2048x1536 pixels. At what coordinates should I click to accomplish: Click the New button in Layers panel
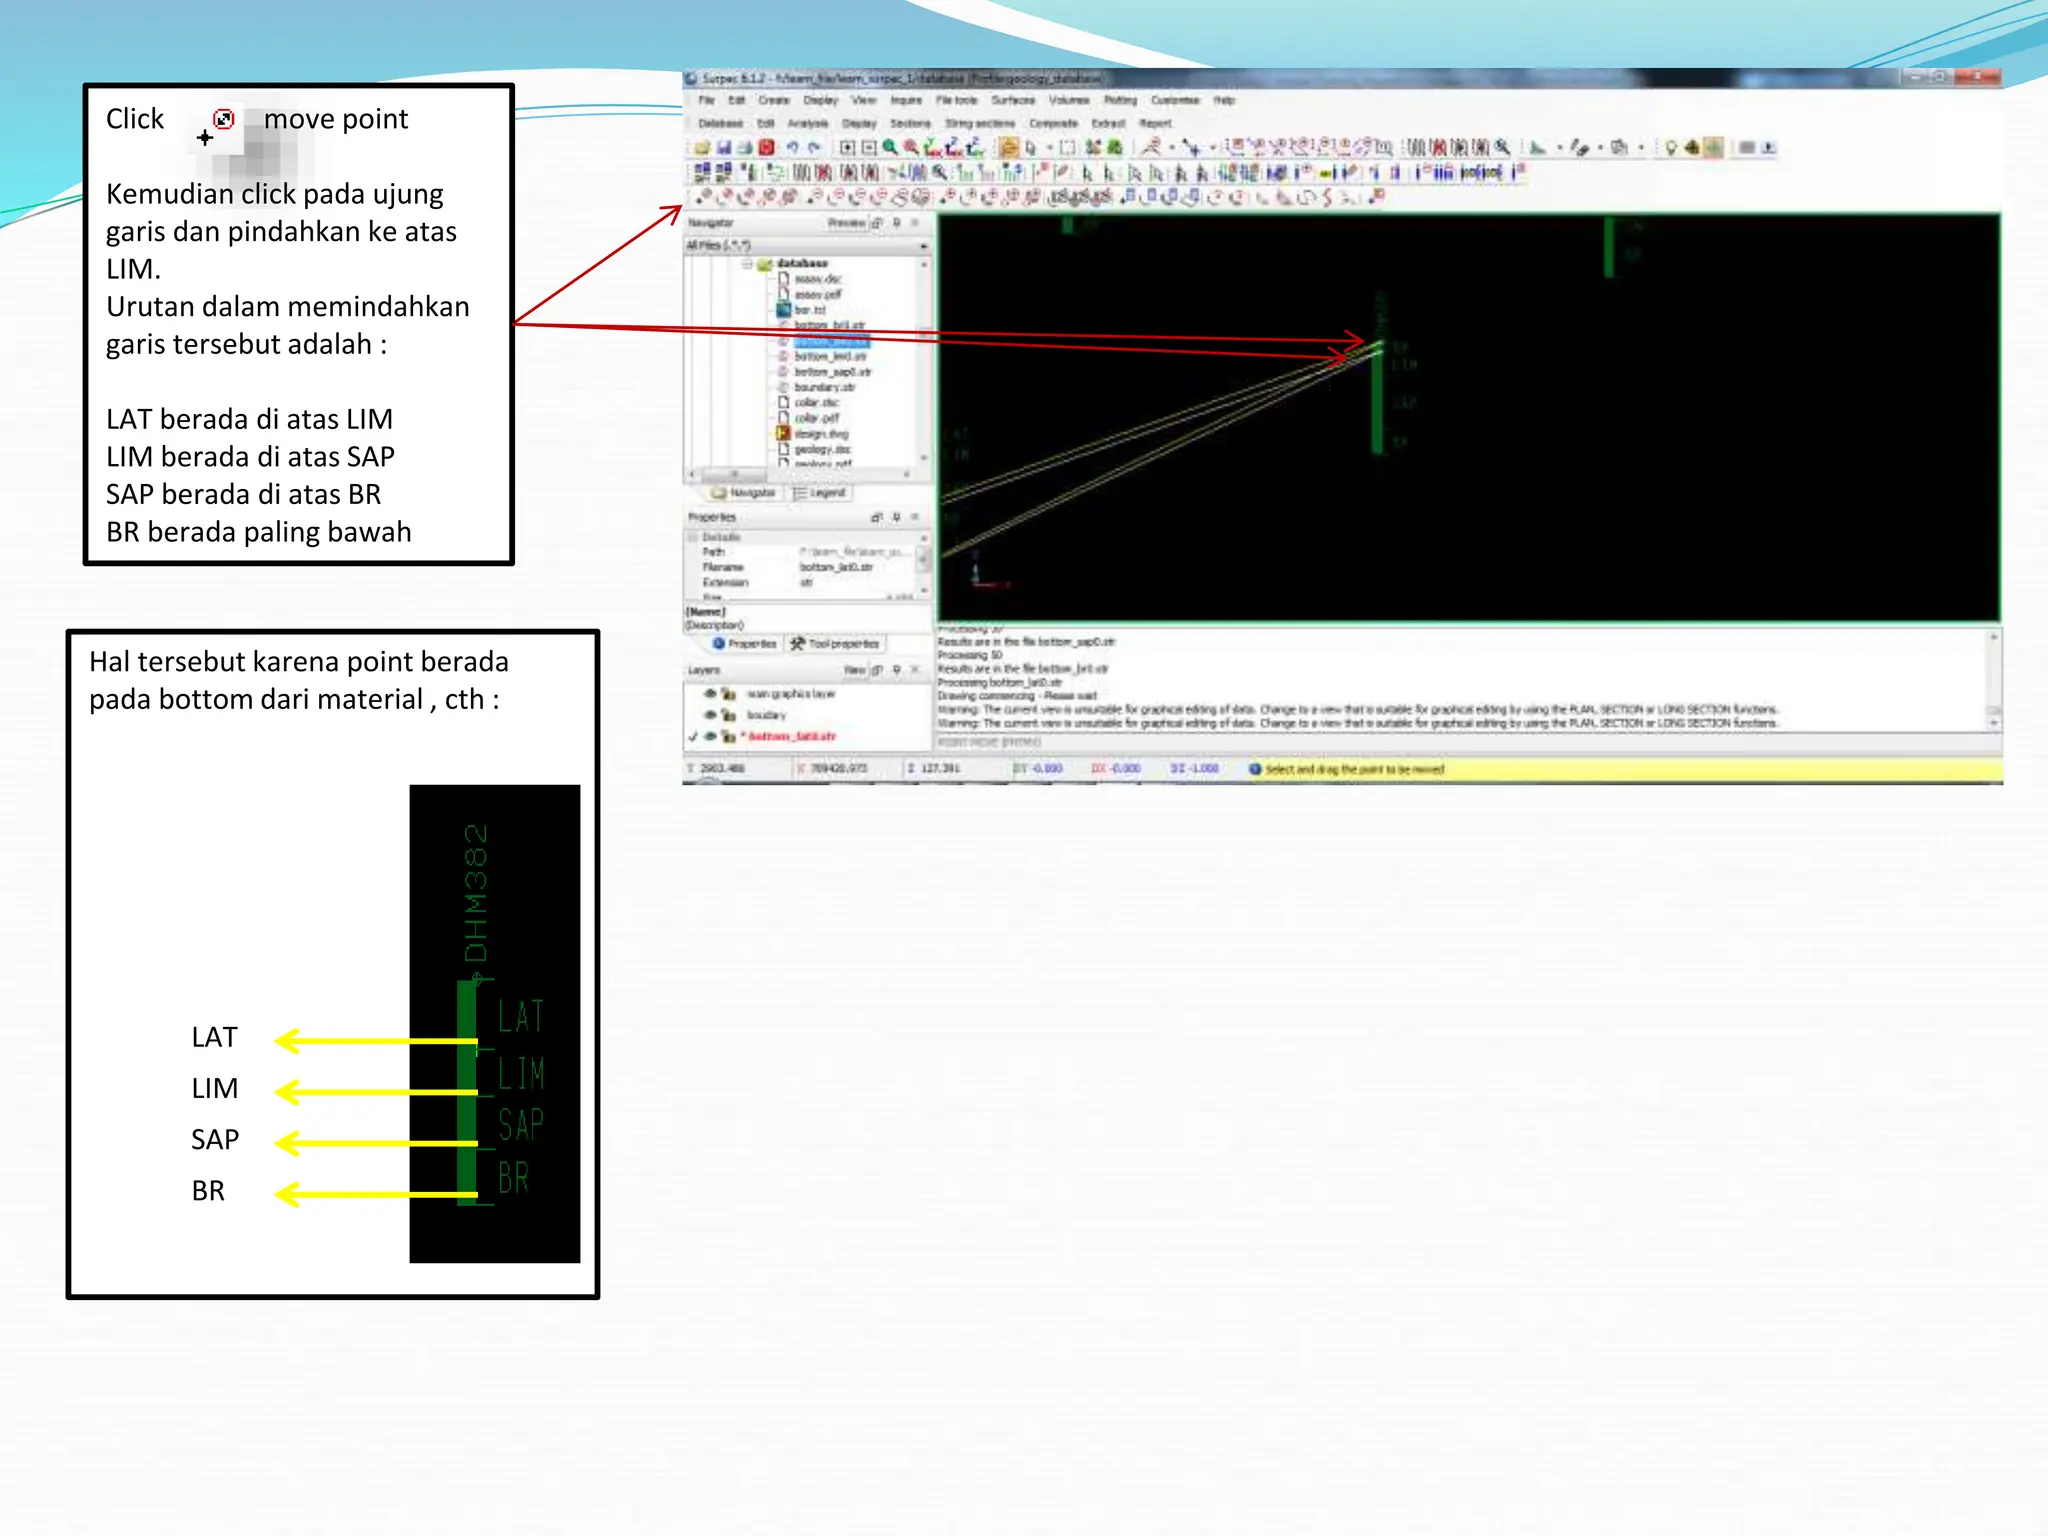pyautogui.click(x=854, y=670)
